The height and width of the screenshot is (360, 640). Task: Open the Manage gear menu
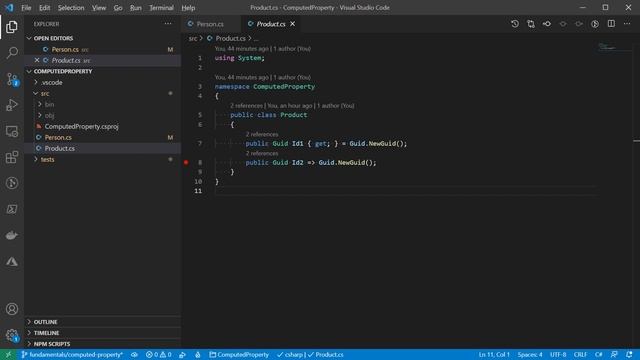(12, 336)
